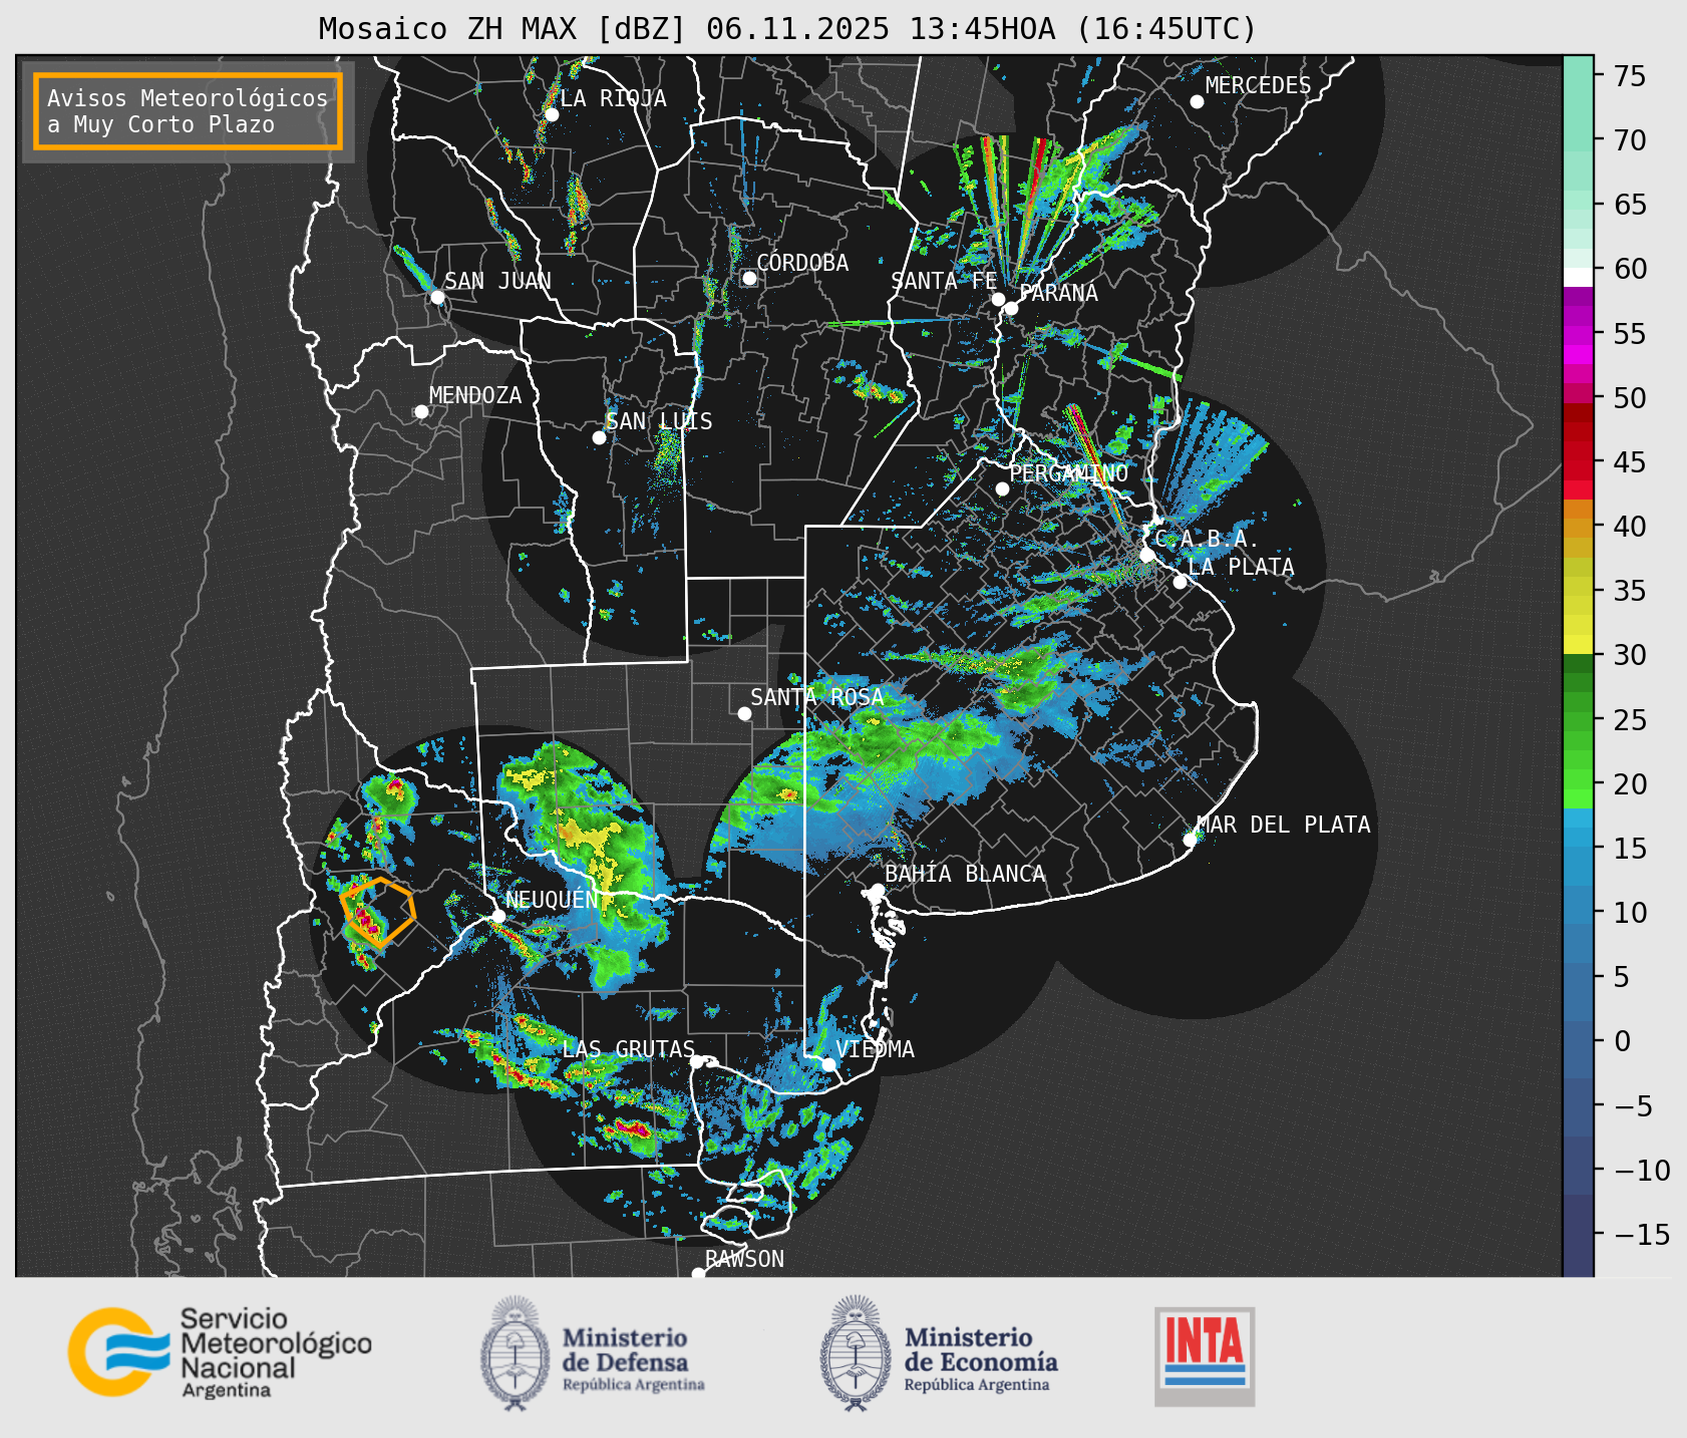Click the MAR DEL PLATA label text
1687x1438 pixels.
pyautogui.click(x=1284, y=825)
